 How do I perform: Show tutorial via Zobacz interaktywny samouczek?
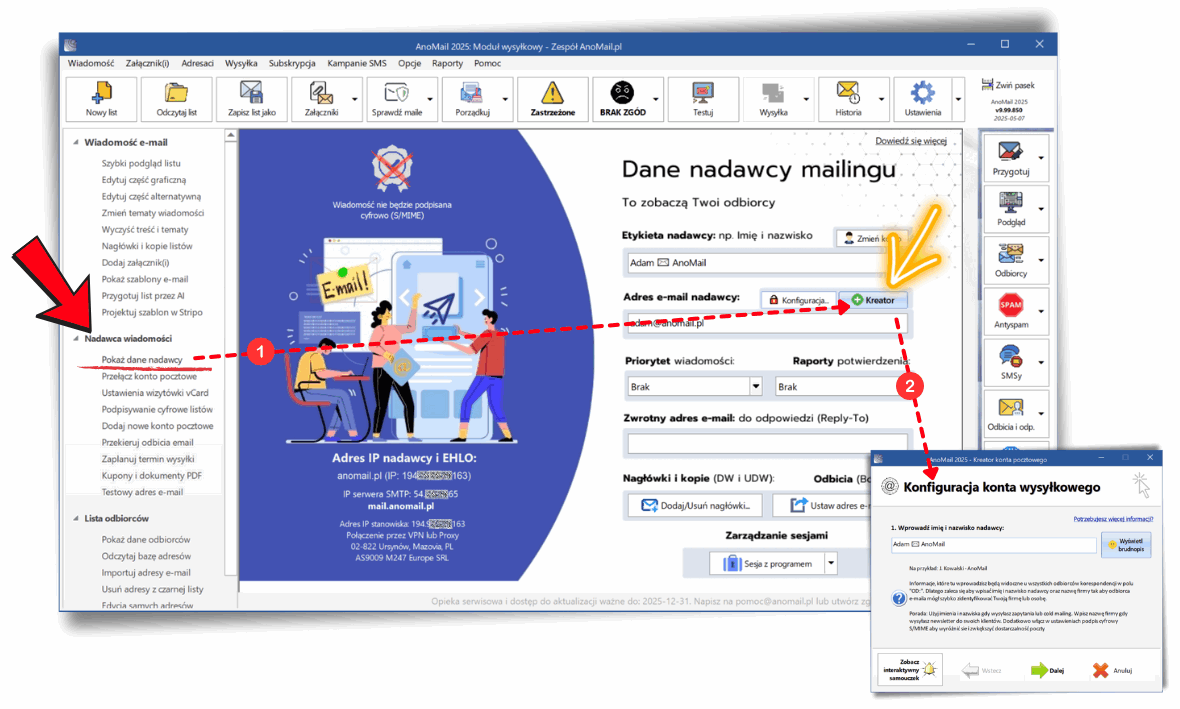[x=910, y=670]
